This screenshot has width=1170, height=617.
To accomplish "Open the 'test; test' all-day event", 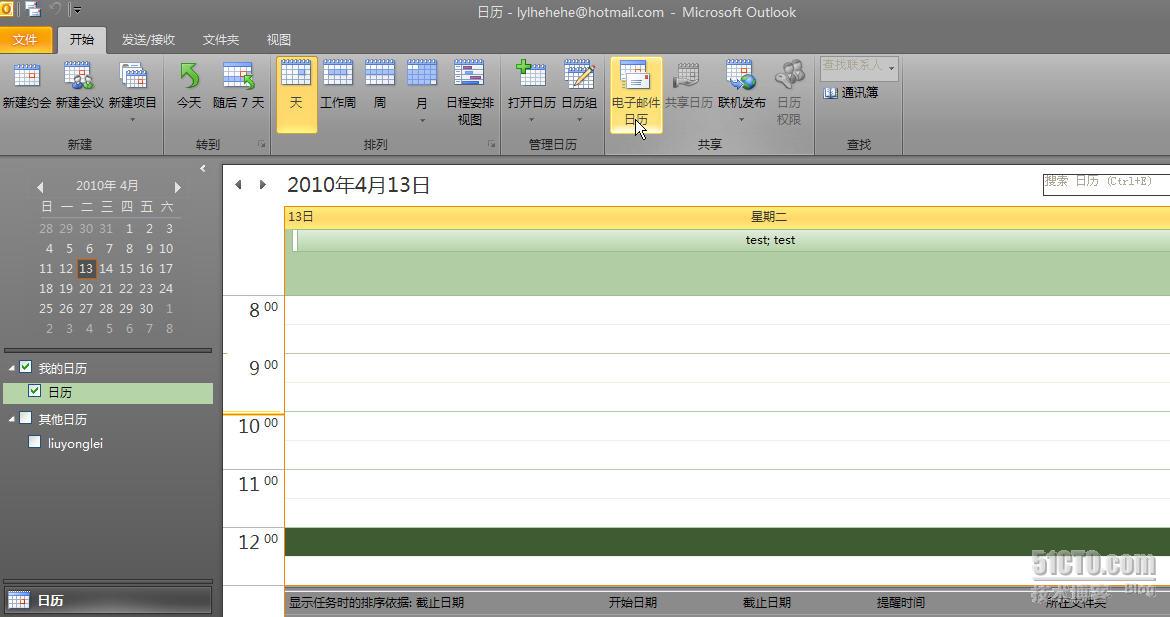I will [x=731, y=240].
